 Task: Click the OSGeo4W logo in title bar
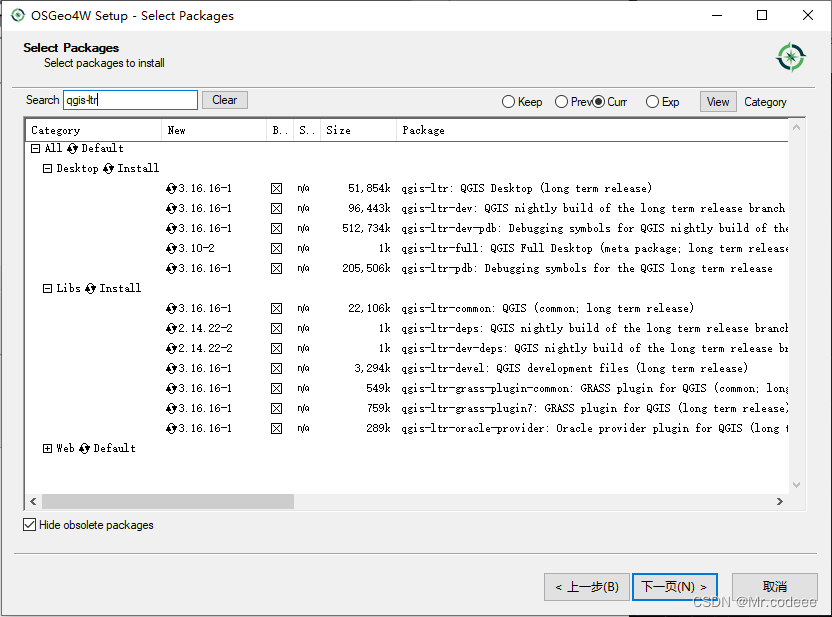(x=18, y=15)
